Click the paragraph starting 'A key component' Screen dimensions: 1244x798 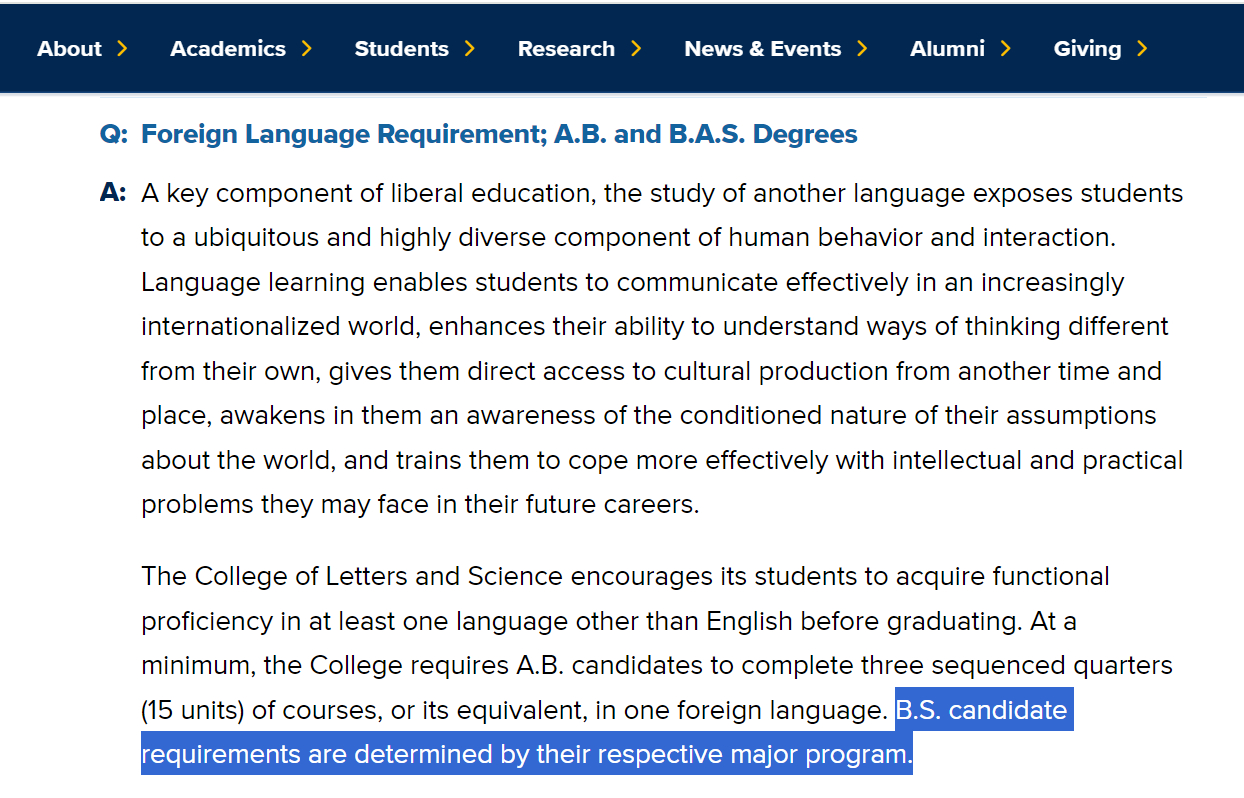coord(662,348)
